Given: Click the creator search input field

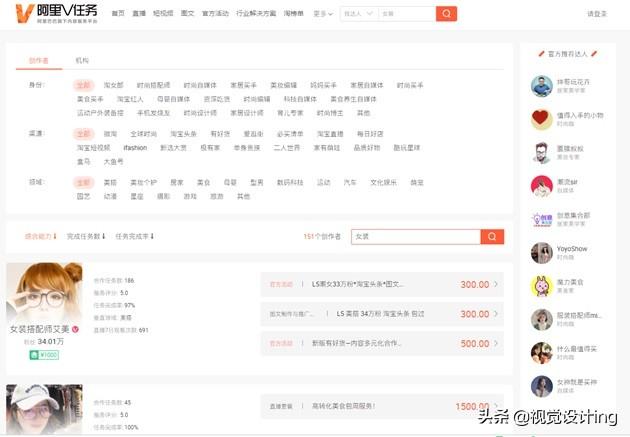Looking at the screenshot, I should point(416,237).
